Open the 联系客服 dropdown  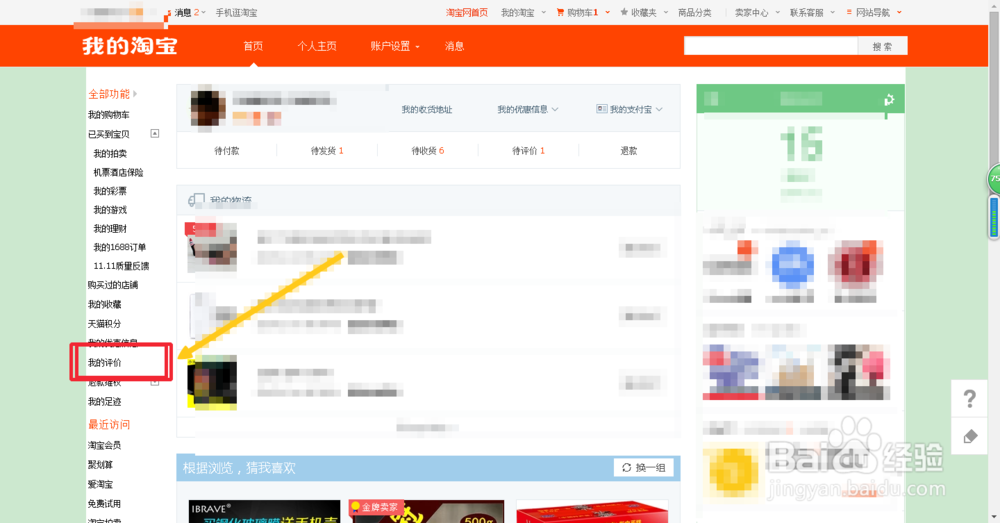(x=812, y=12)
